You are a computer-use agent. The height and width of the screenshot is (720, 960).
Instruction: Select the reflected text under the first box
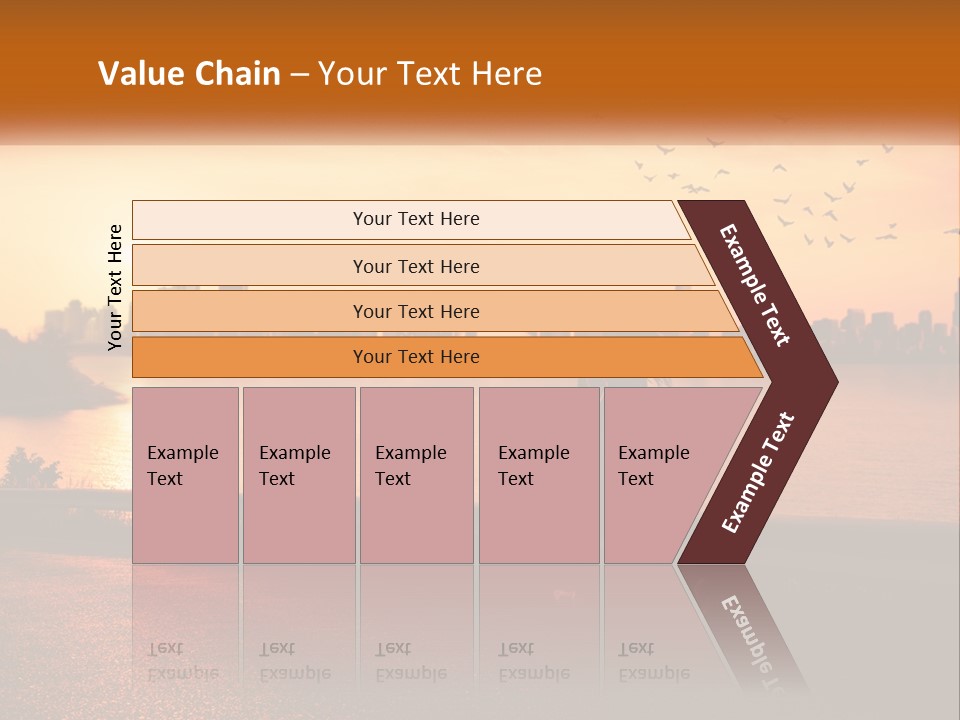(x=182, y=661)
